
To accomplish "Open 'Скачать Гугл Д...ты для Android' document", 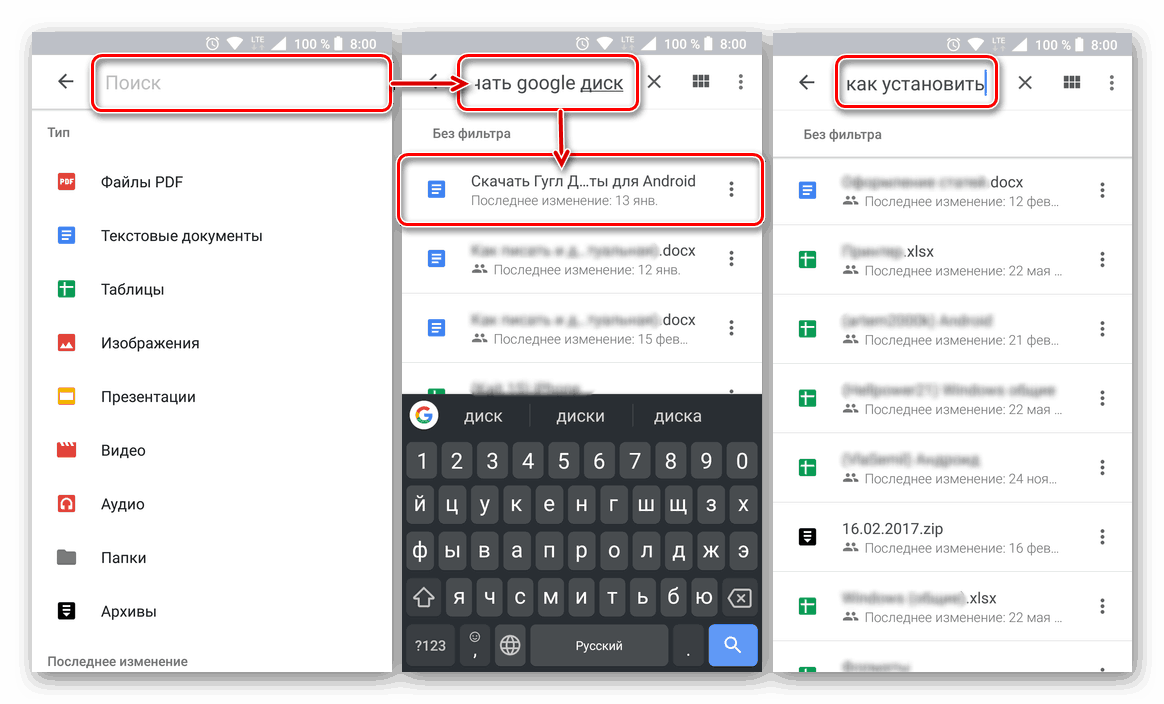I will (581, 190).
